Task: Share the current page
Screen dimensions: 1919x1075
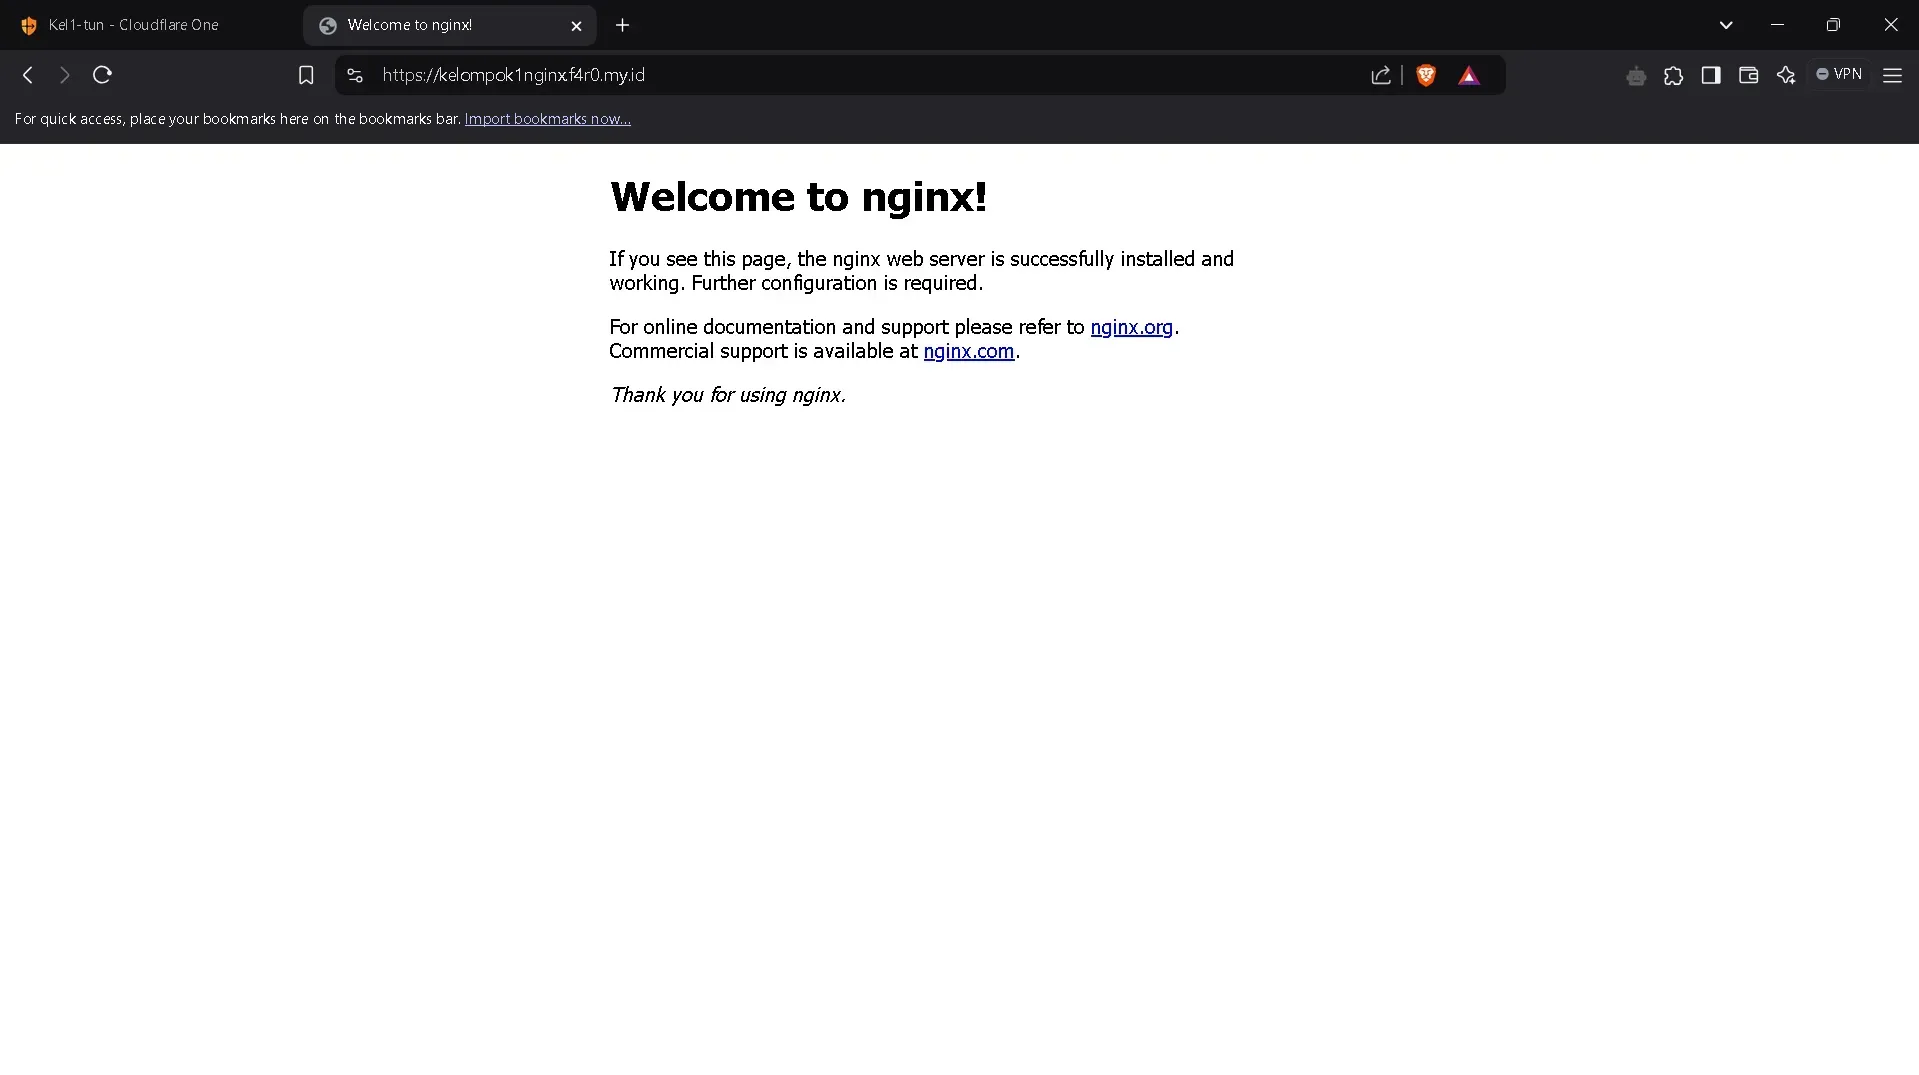Action: click(1381, 75)
